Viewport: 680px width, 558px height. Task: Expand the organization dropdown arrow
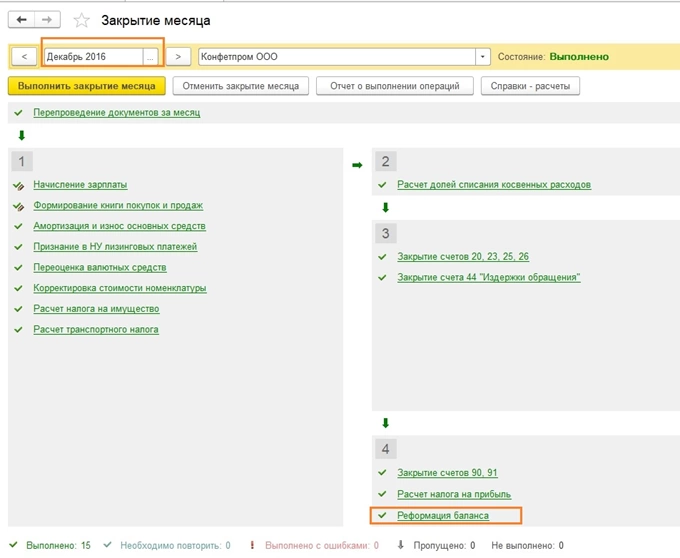pos(483,57)
